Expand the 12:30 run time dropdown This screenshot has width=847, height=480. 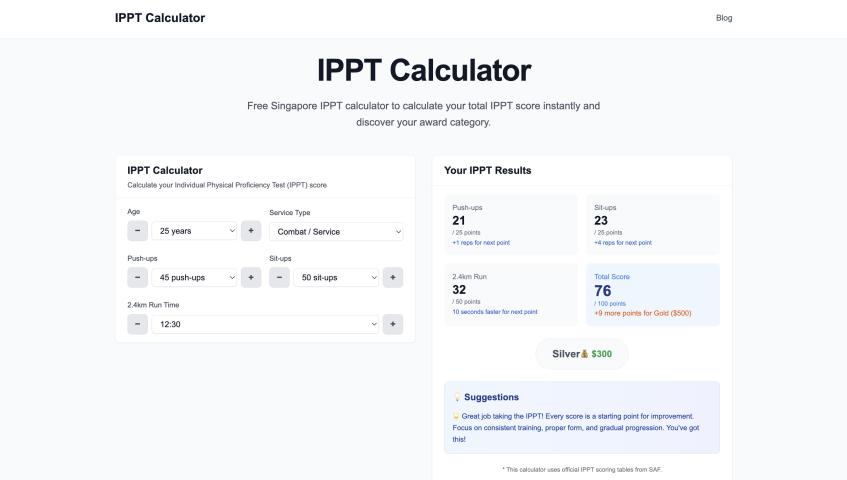265,324
